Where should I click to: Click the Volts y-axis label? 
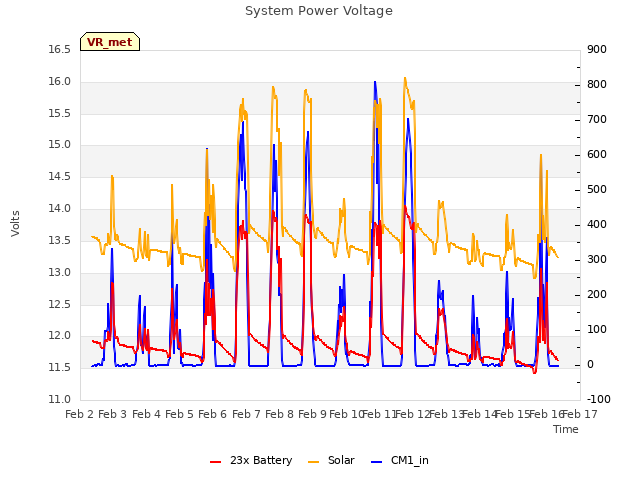click(16, 223)
